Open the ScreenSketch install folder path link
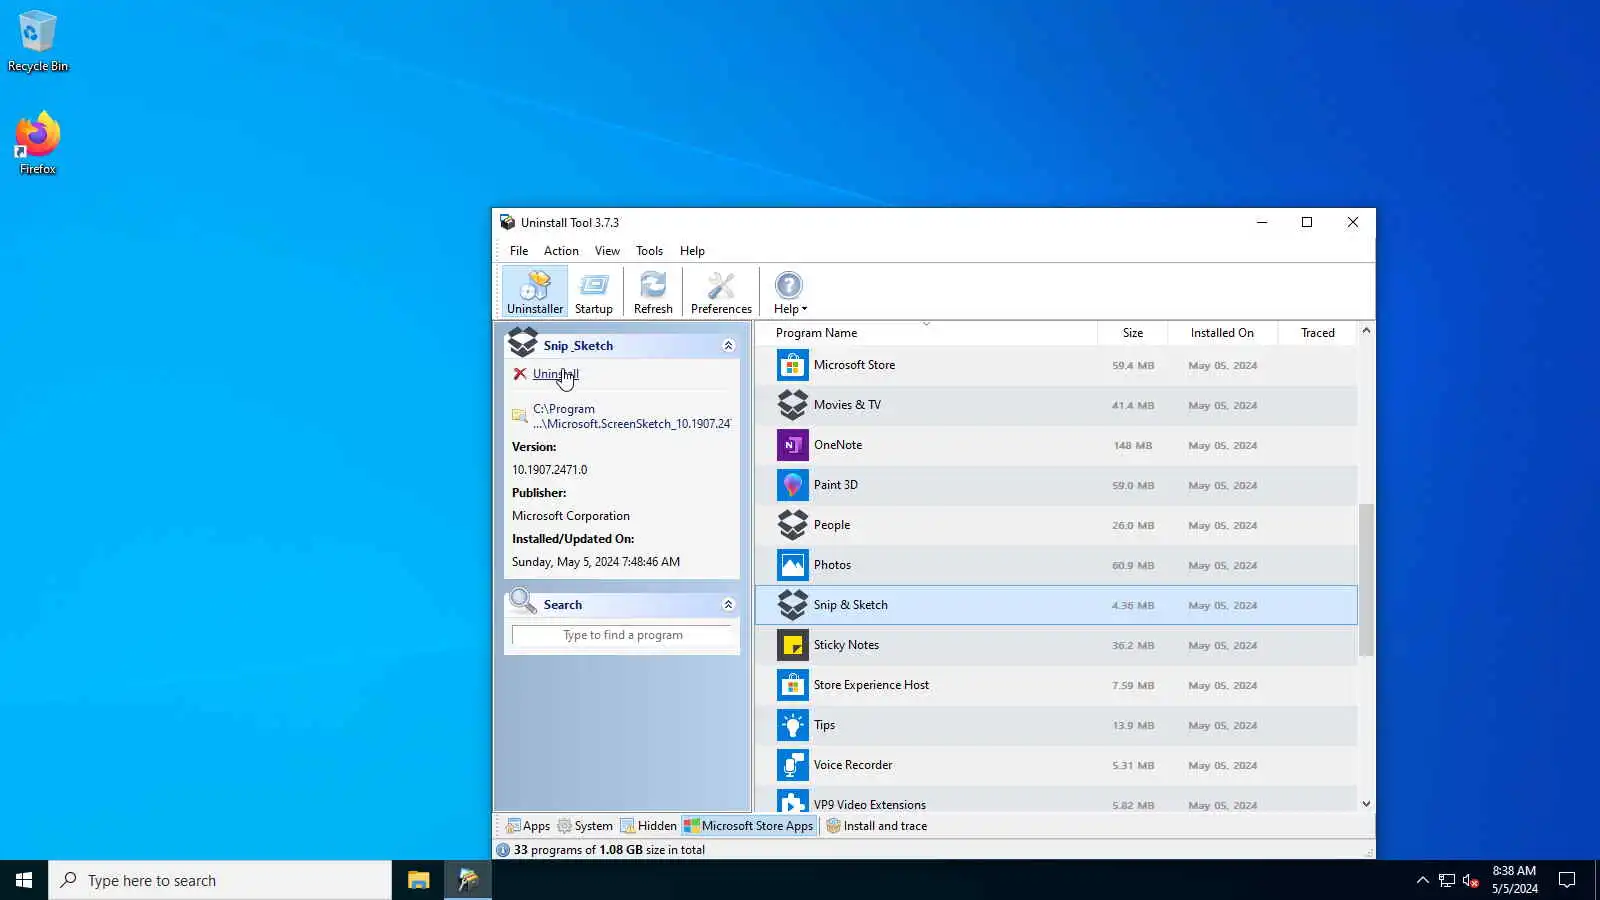Viewport: 1600px width, 900px height. 631,416
